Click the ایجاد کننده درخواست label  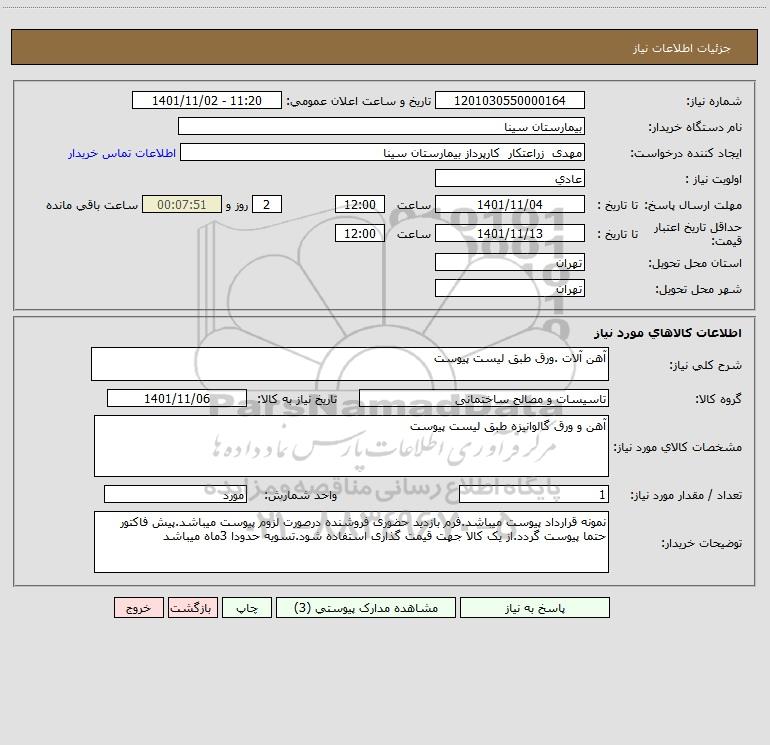pos(686,153)
